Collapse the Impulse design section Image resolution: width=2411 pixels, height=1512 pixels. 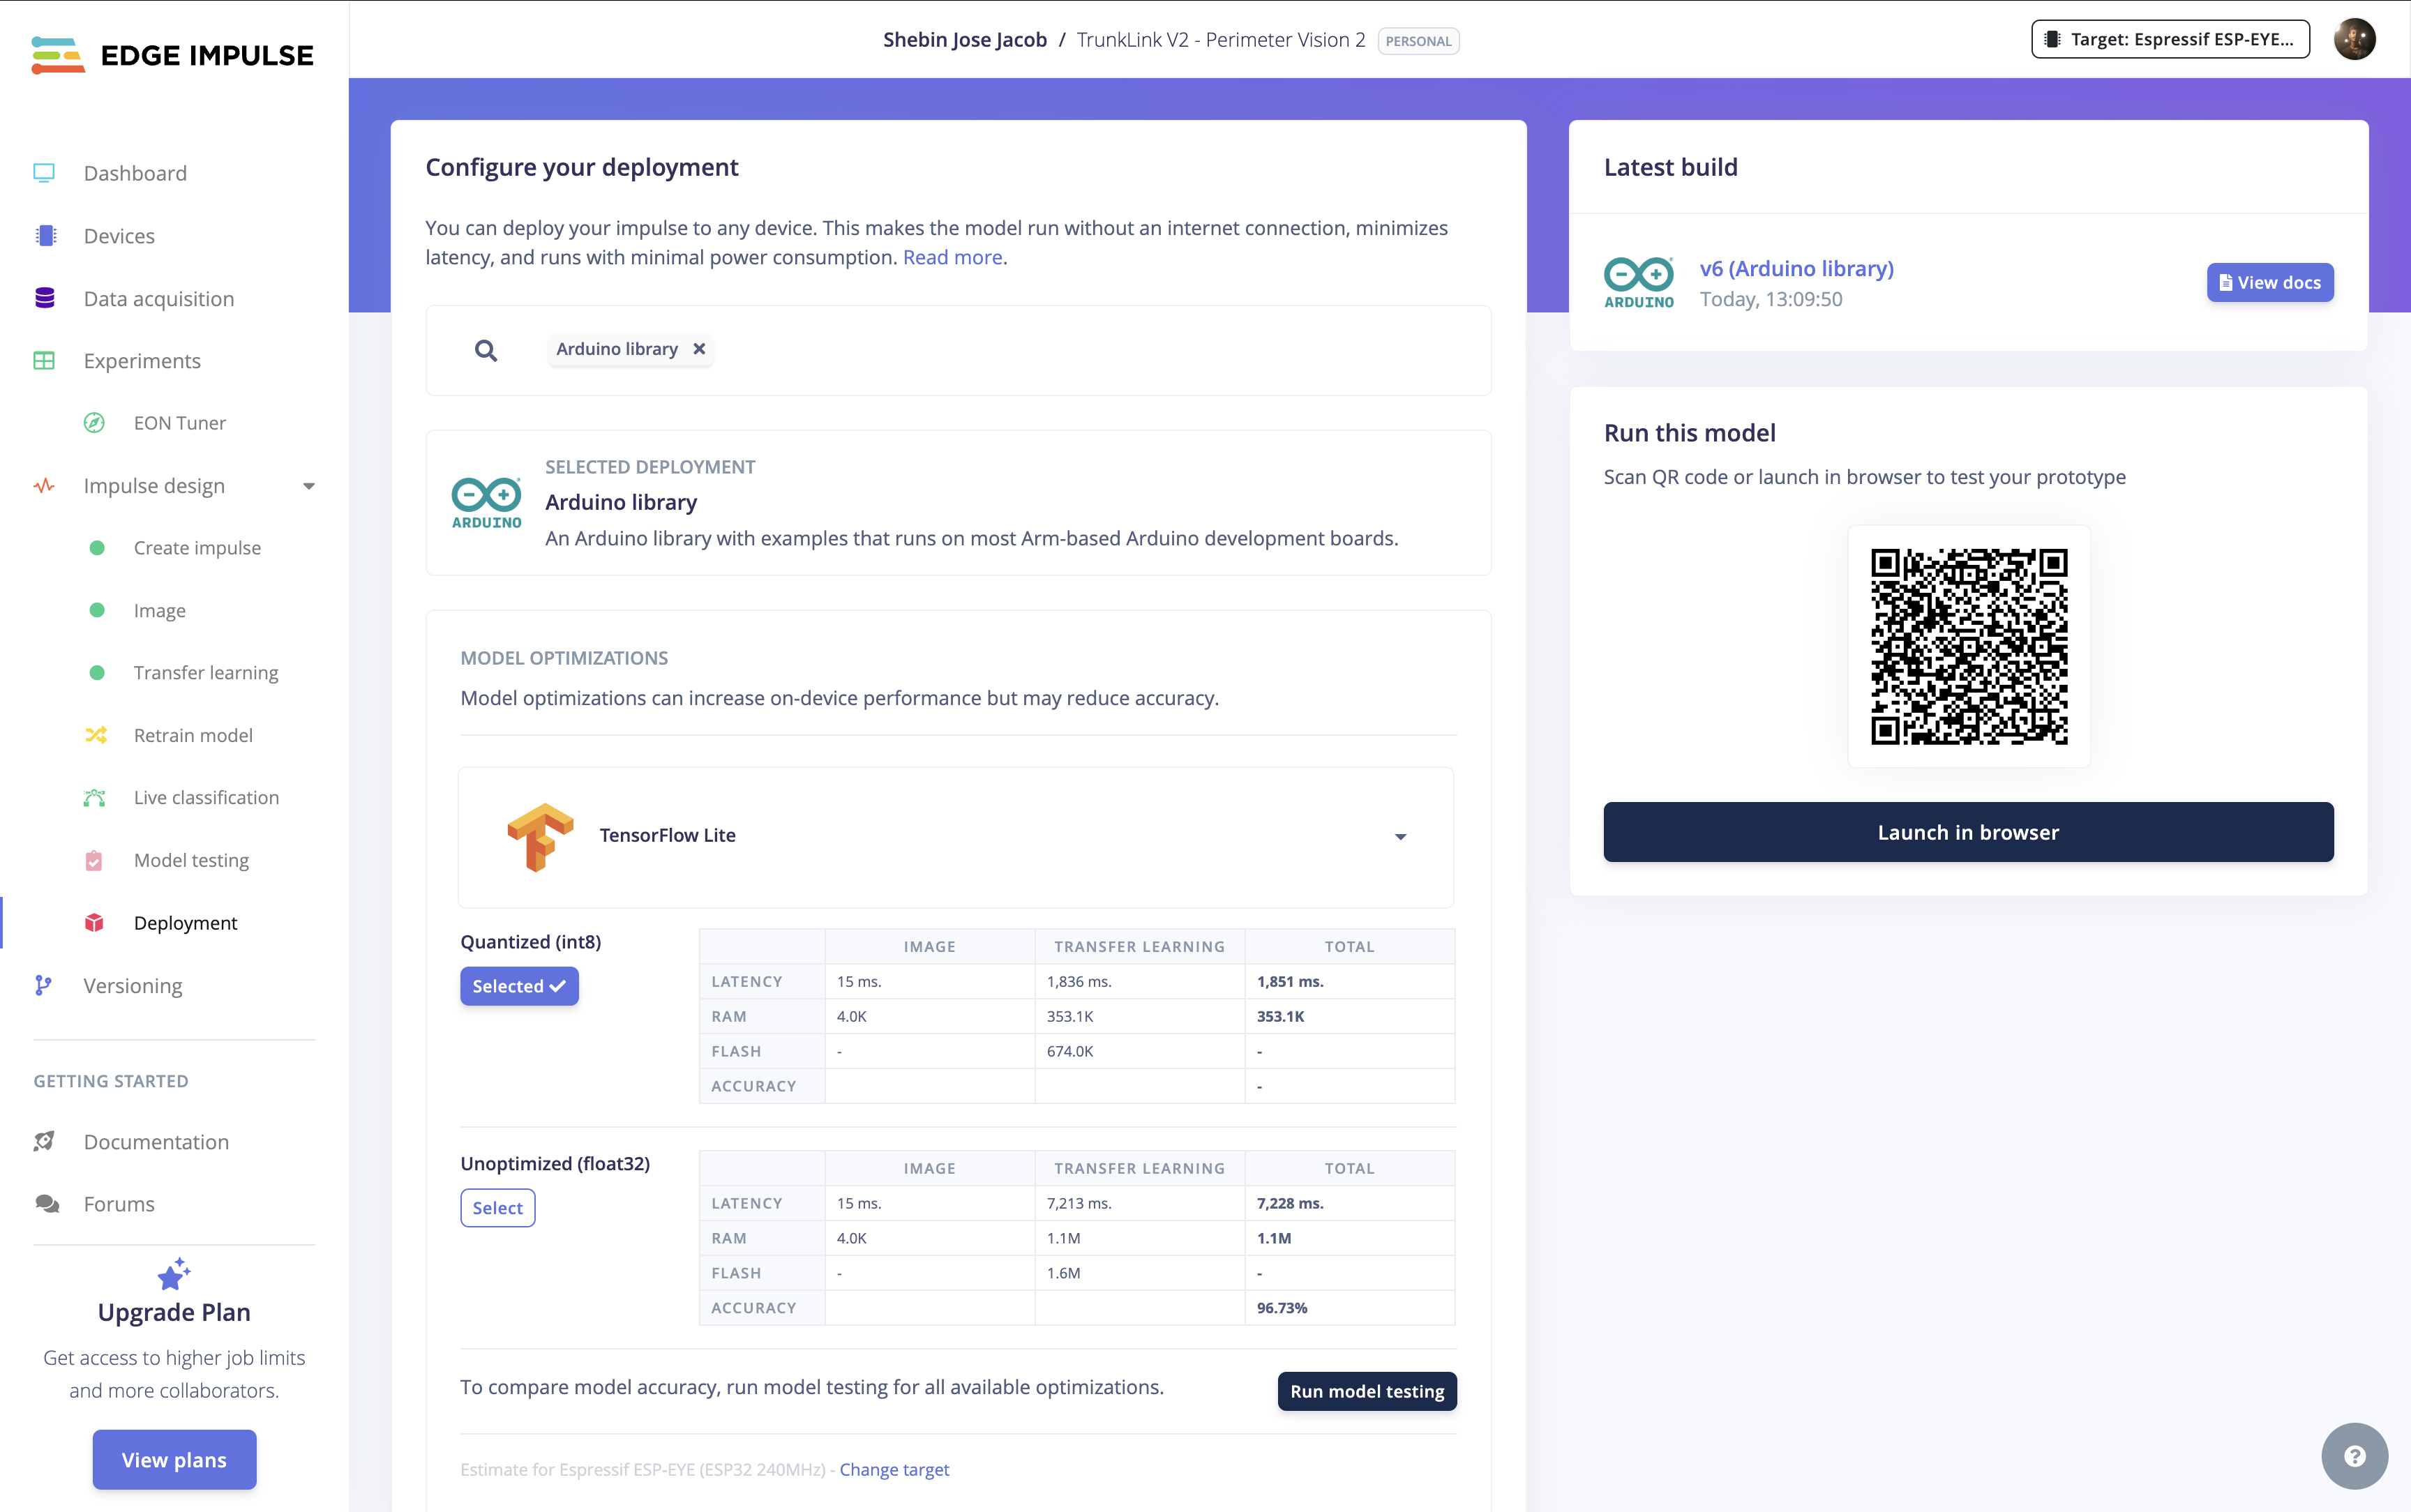pos(308,486)
